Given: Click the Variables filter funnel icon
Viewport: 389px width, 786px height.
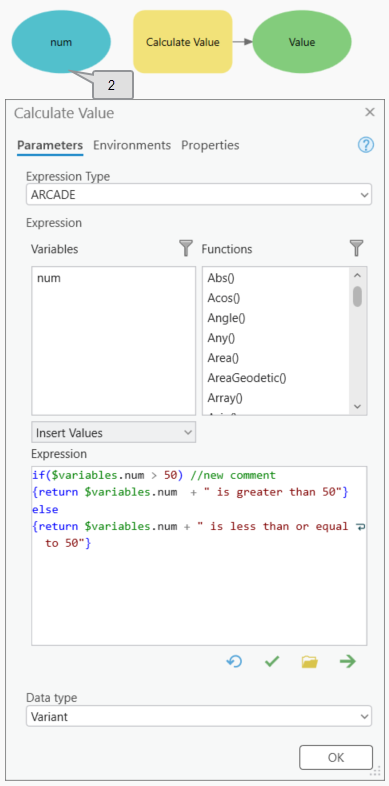Looking at the screenshot, I should pyautogui.click(x=186, y=248).
